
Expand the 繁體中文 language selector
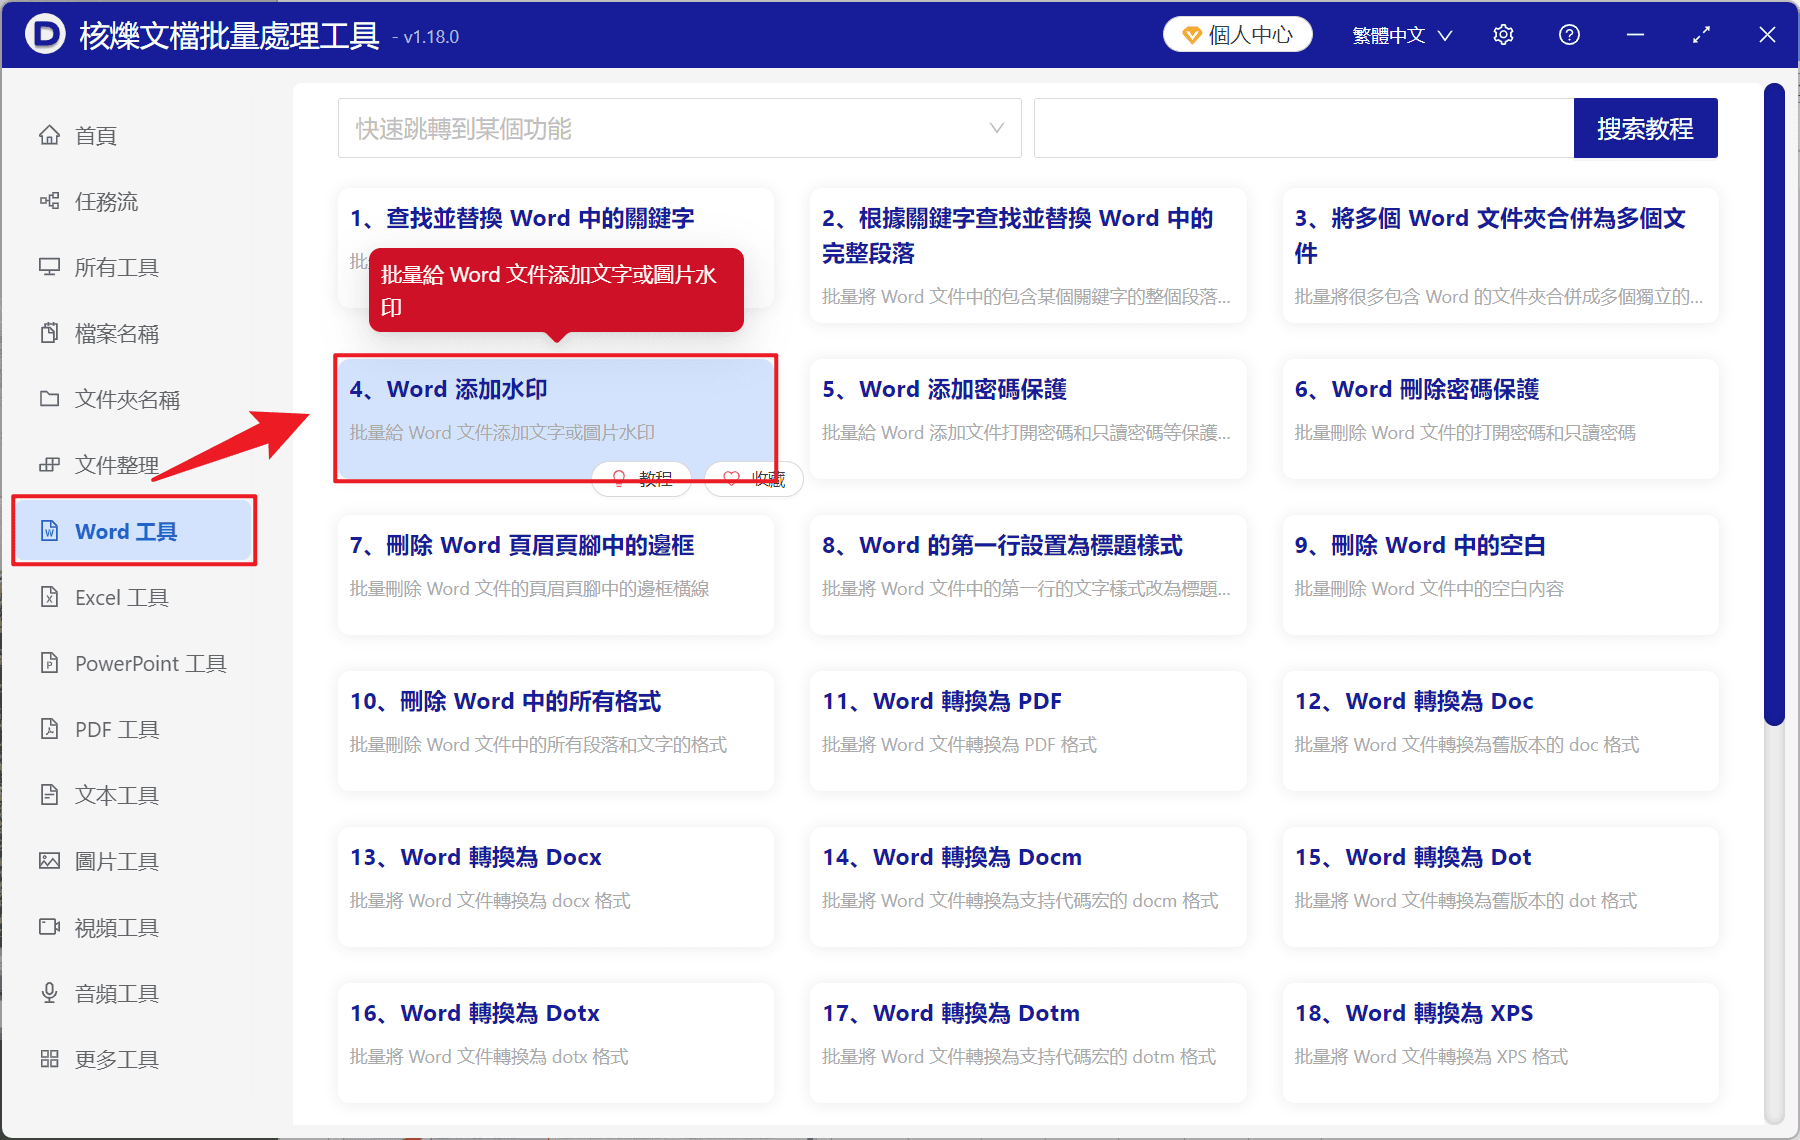point(1401,34)
